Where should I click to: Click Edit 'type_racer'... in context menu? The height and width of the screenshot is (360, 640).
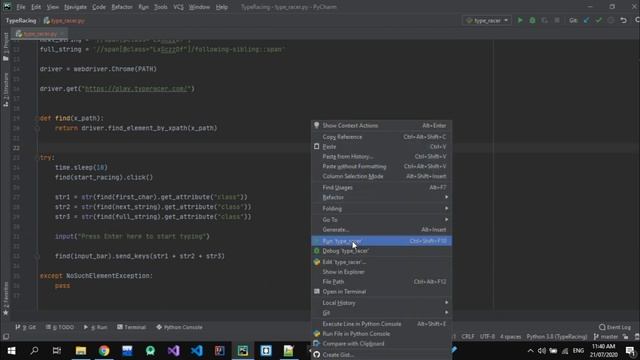pos(381,262)
